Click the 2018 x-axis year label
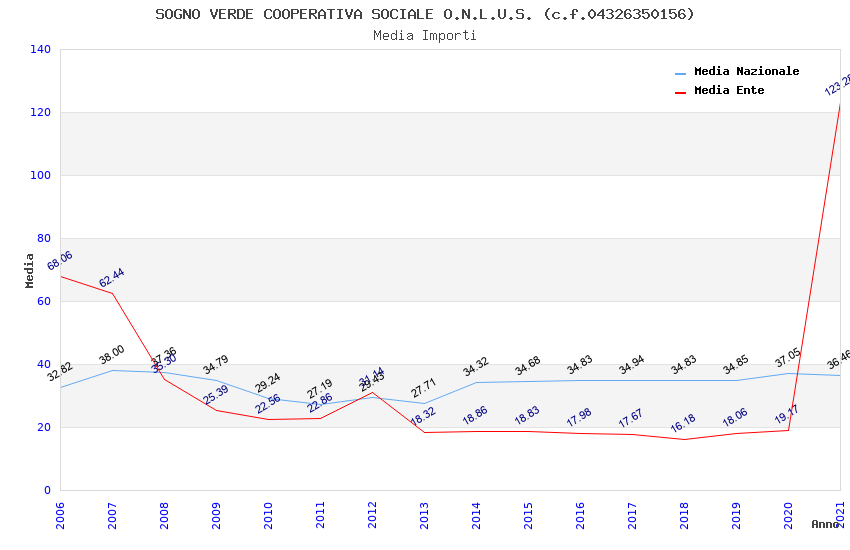Image resolution: width=850 pixels, height=550 pixels. pyautogui.click(x=684, y=515)
